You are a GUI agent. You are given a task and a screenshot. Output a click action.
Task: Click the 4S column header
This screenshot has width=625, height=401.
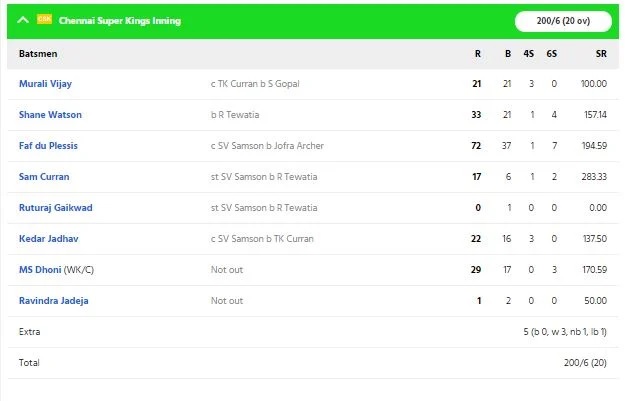coord(529,54)
